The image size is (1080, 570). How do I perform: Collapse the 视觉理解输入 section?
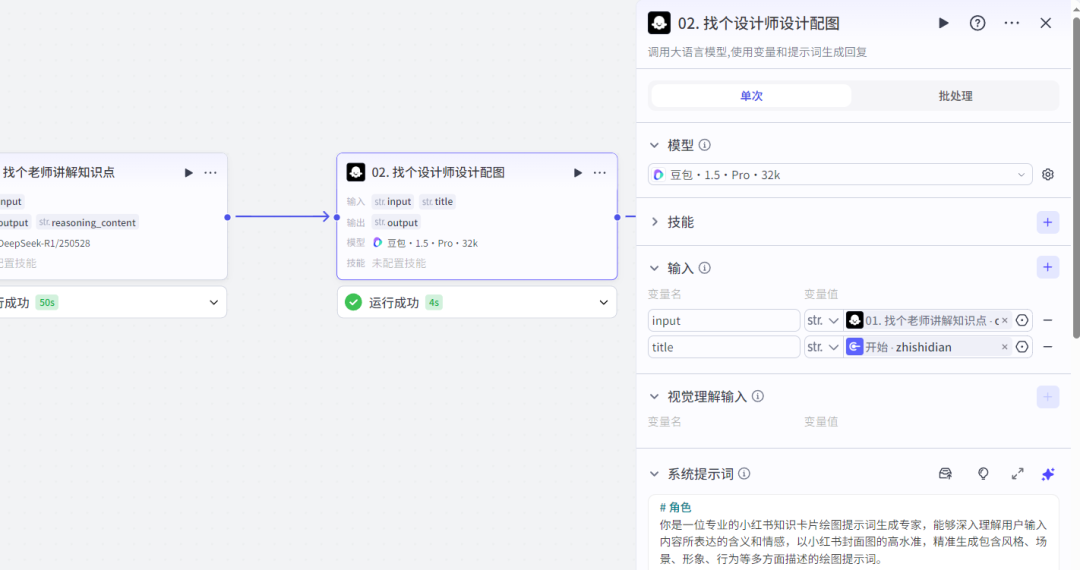654,397
